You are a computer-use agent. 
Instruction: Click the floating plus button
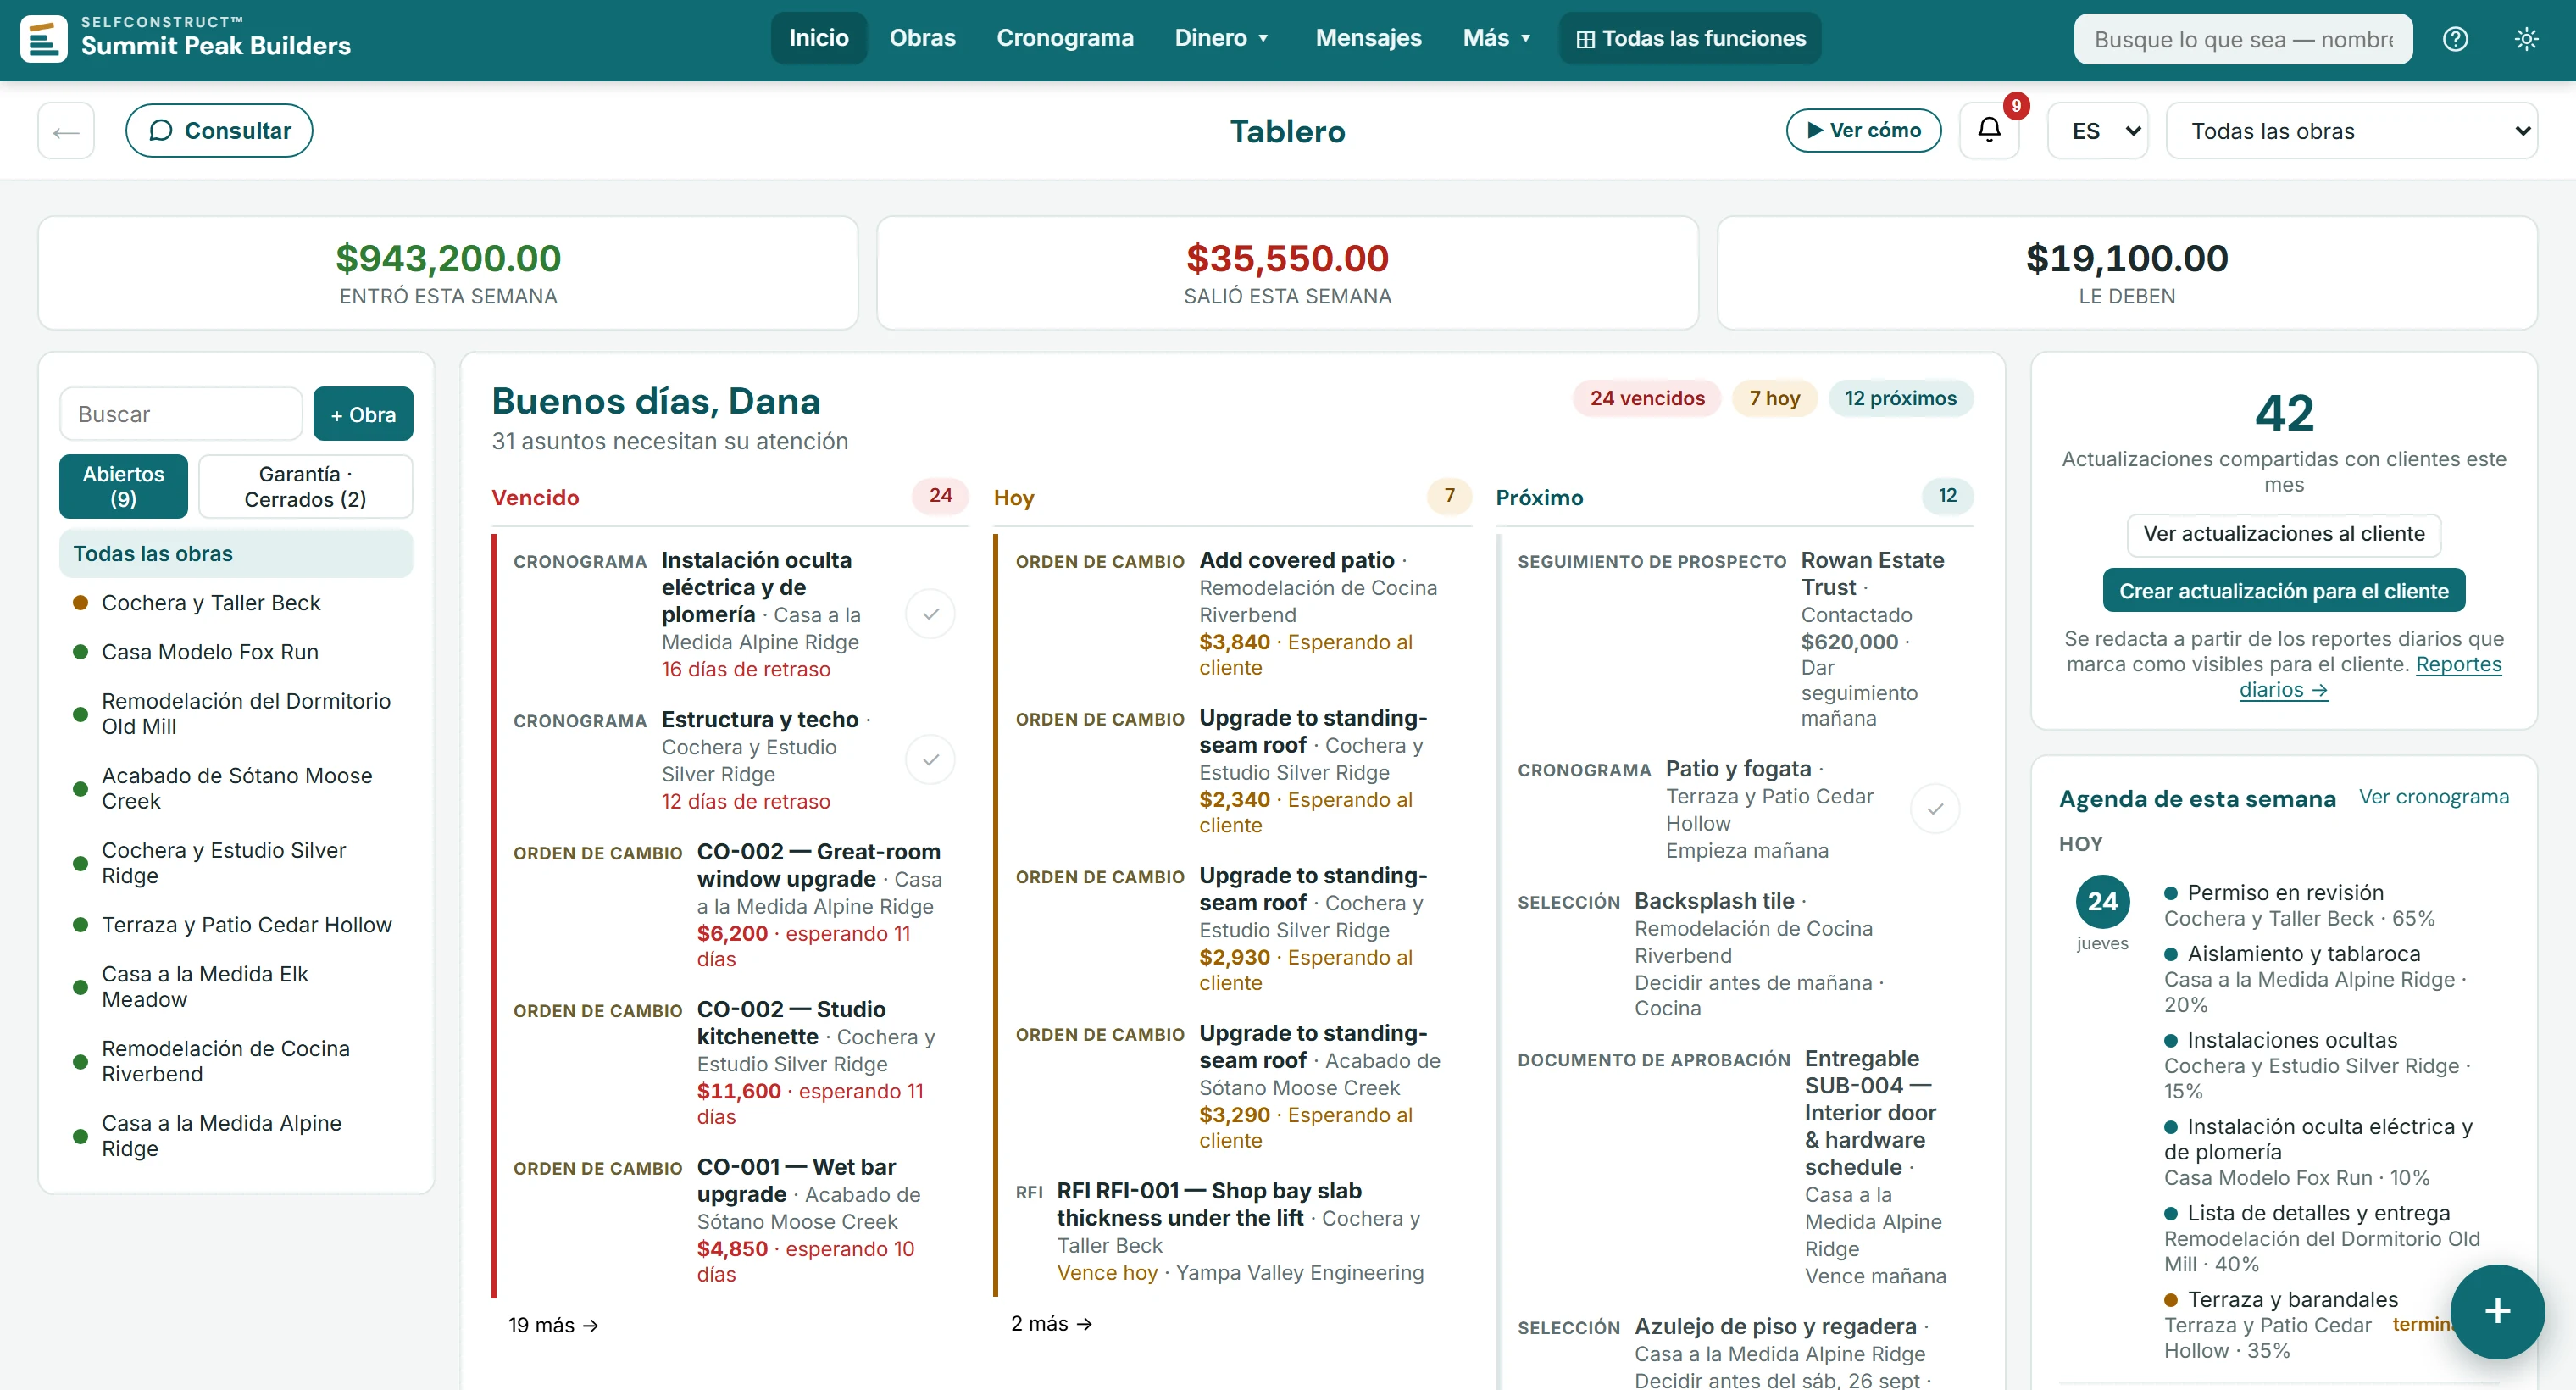click(2497, 1311)
